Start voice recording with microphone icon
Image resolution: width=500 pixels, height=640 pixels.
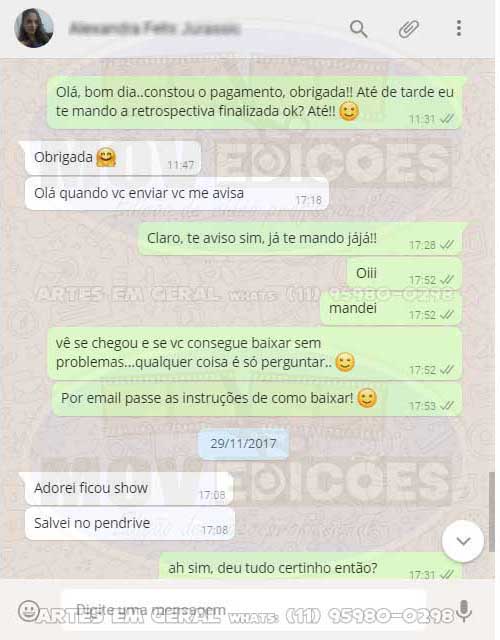point(464,611)
